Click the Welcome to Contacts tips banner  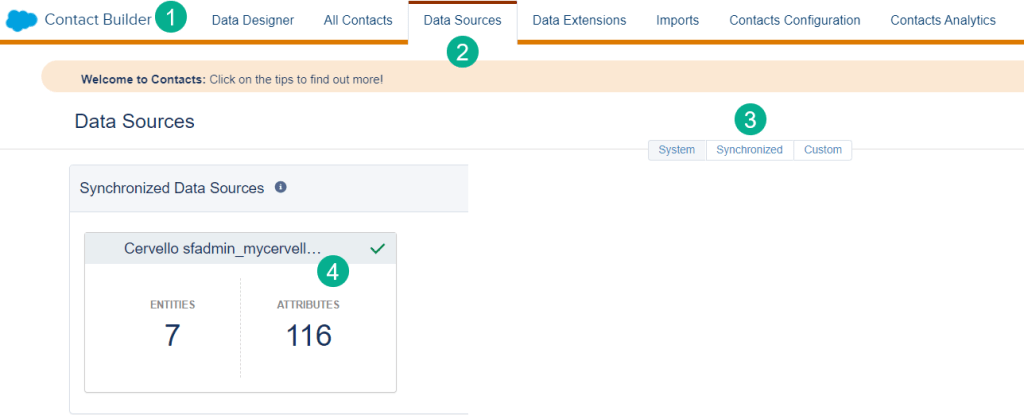pyautogui.click(x=232, y=78)
